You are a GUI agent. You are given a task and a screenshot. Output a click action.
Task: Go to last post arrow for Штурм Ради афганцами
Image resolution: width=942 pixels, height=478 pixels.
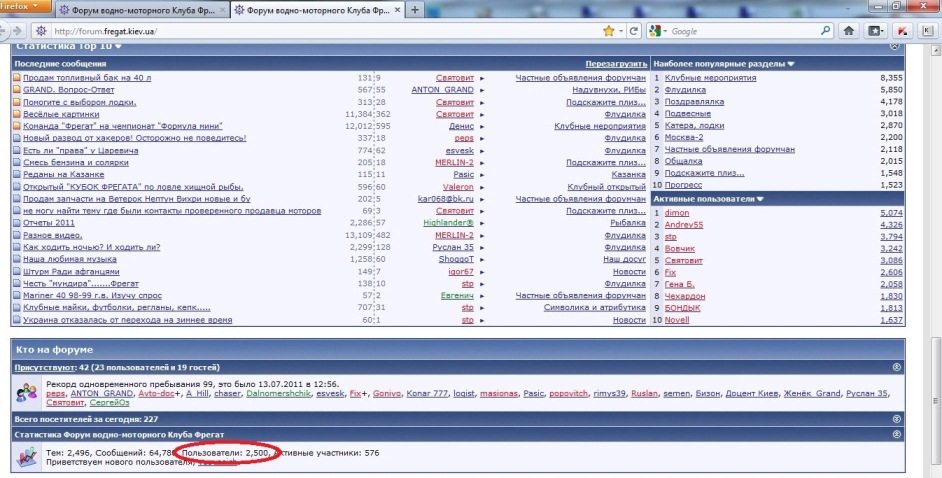(482, 272)
